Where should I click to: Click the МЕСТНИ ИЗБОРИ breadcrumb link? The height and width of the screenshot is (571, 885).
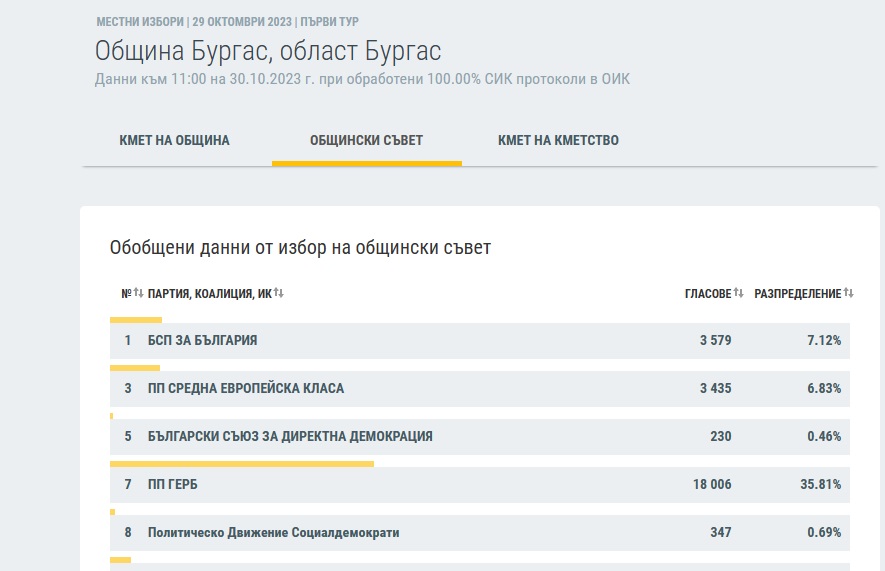coord(139,22)
